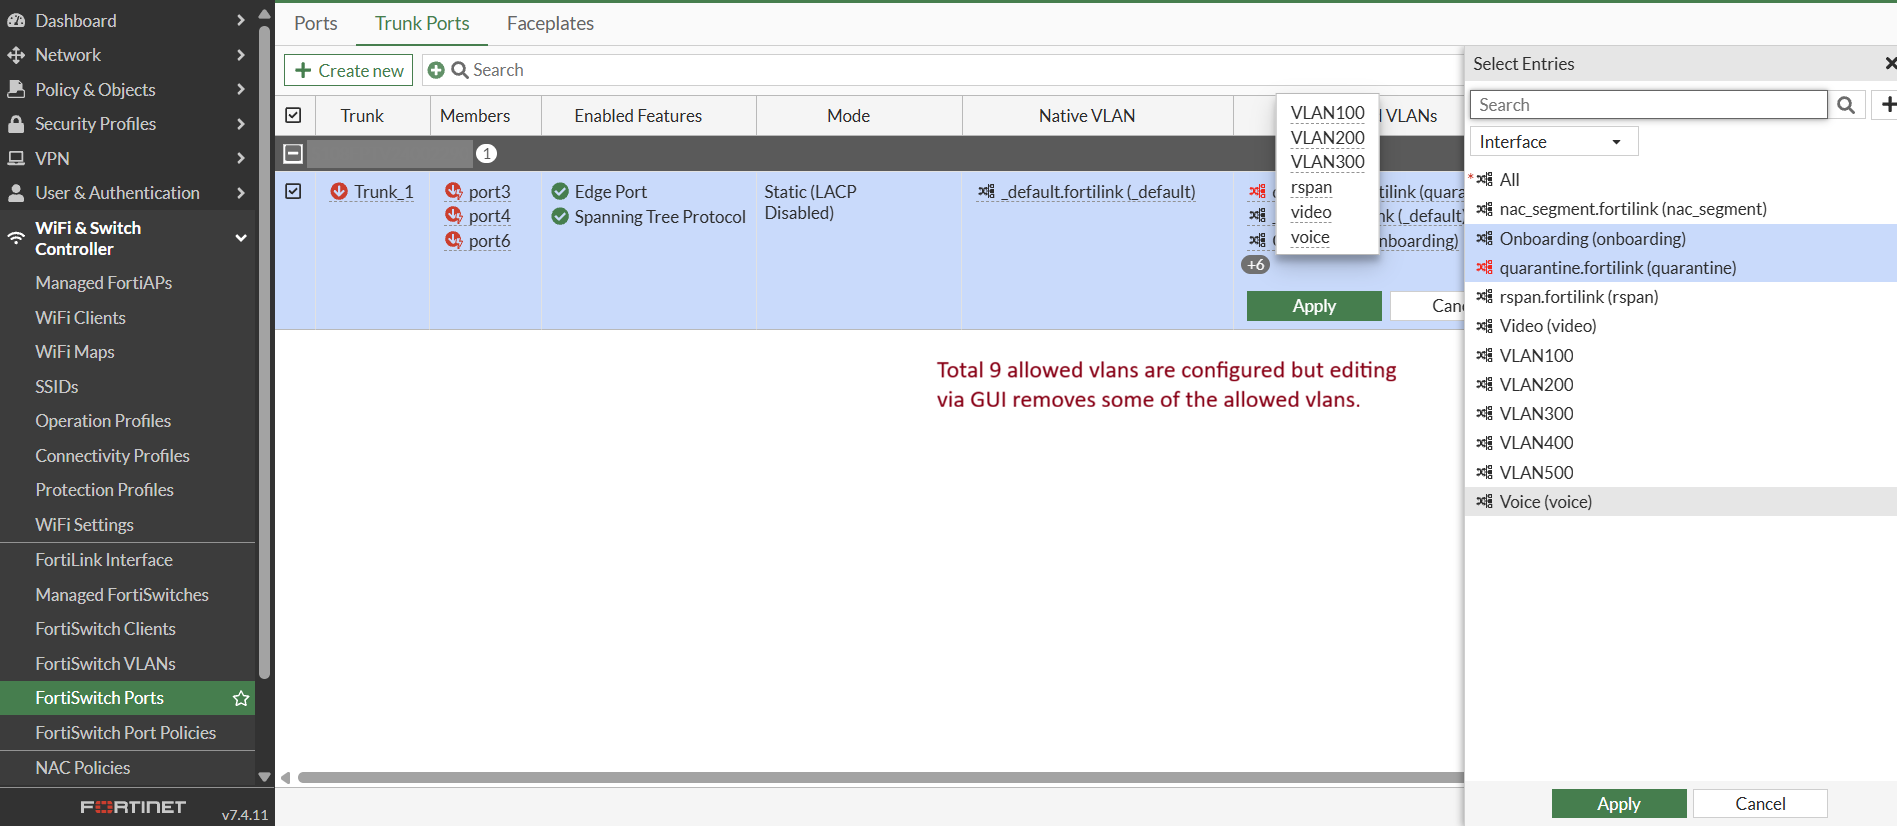Click the sidebar vertical scrollbar
This screenshot has width=1897, height=826.
pos(265,350)
